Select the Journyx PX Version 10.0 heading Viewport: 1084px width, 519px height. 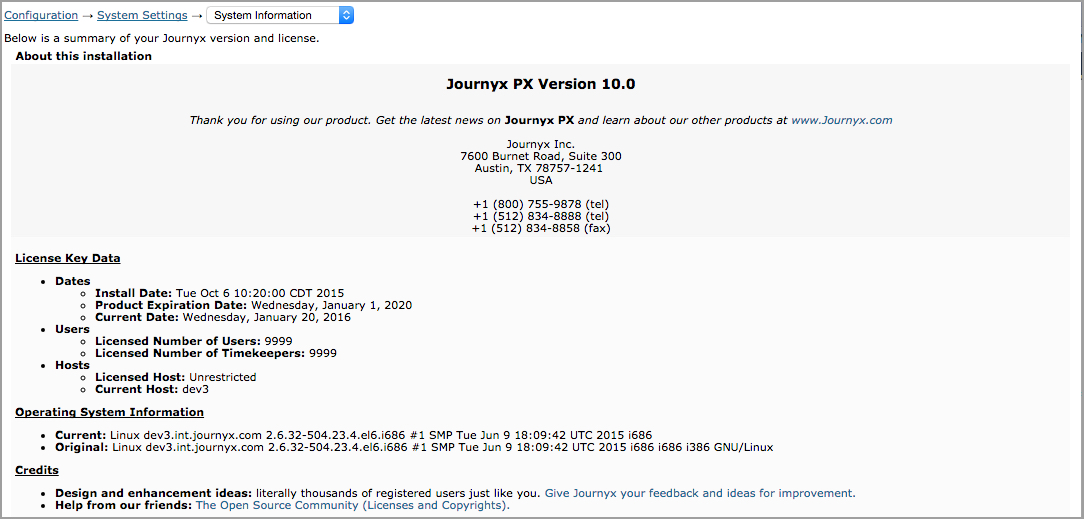point(541,84)
